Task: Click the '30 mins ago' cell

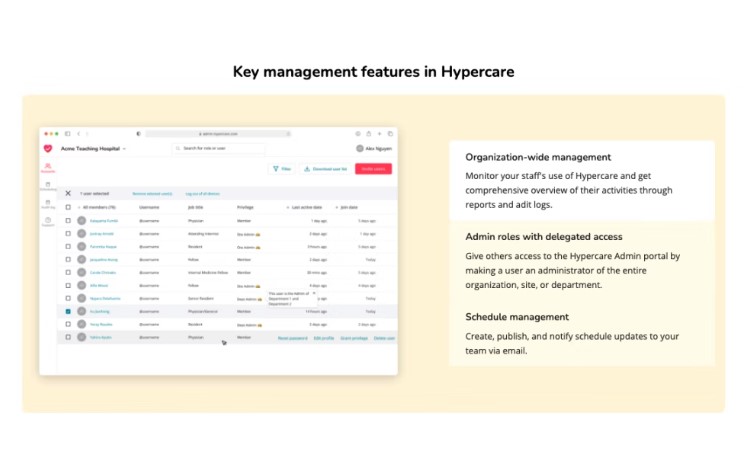Action: [317, 273]
